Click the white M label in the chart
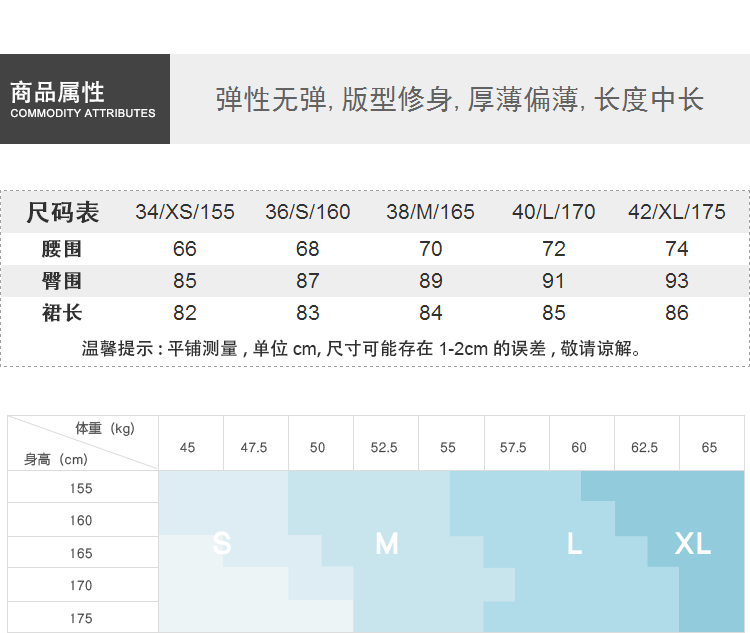750x633 pixels. [x=386, y=543]
